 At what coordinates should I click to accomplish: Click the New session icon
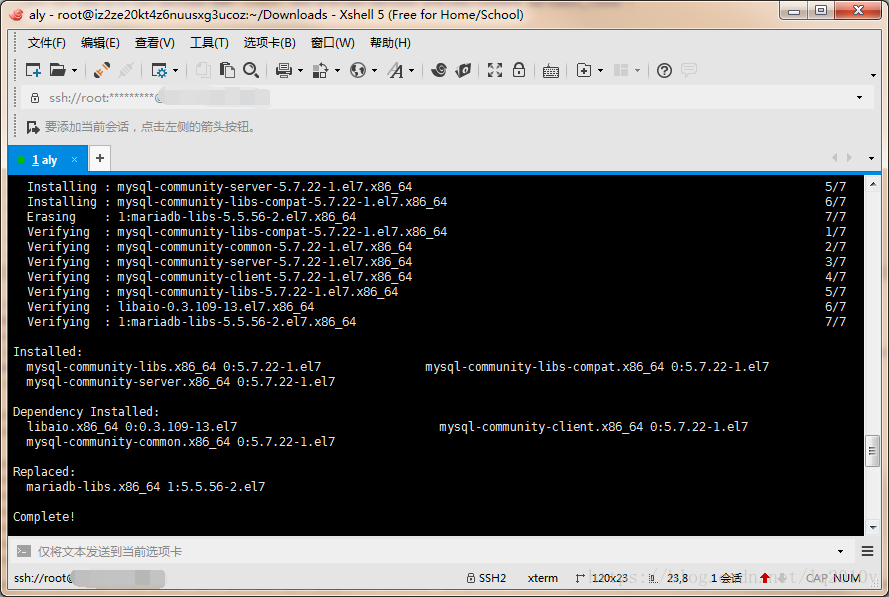point(33,70)
